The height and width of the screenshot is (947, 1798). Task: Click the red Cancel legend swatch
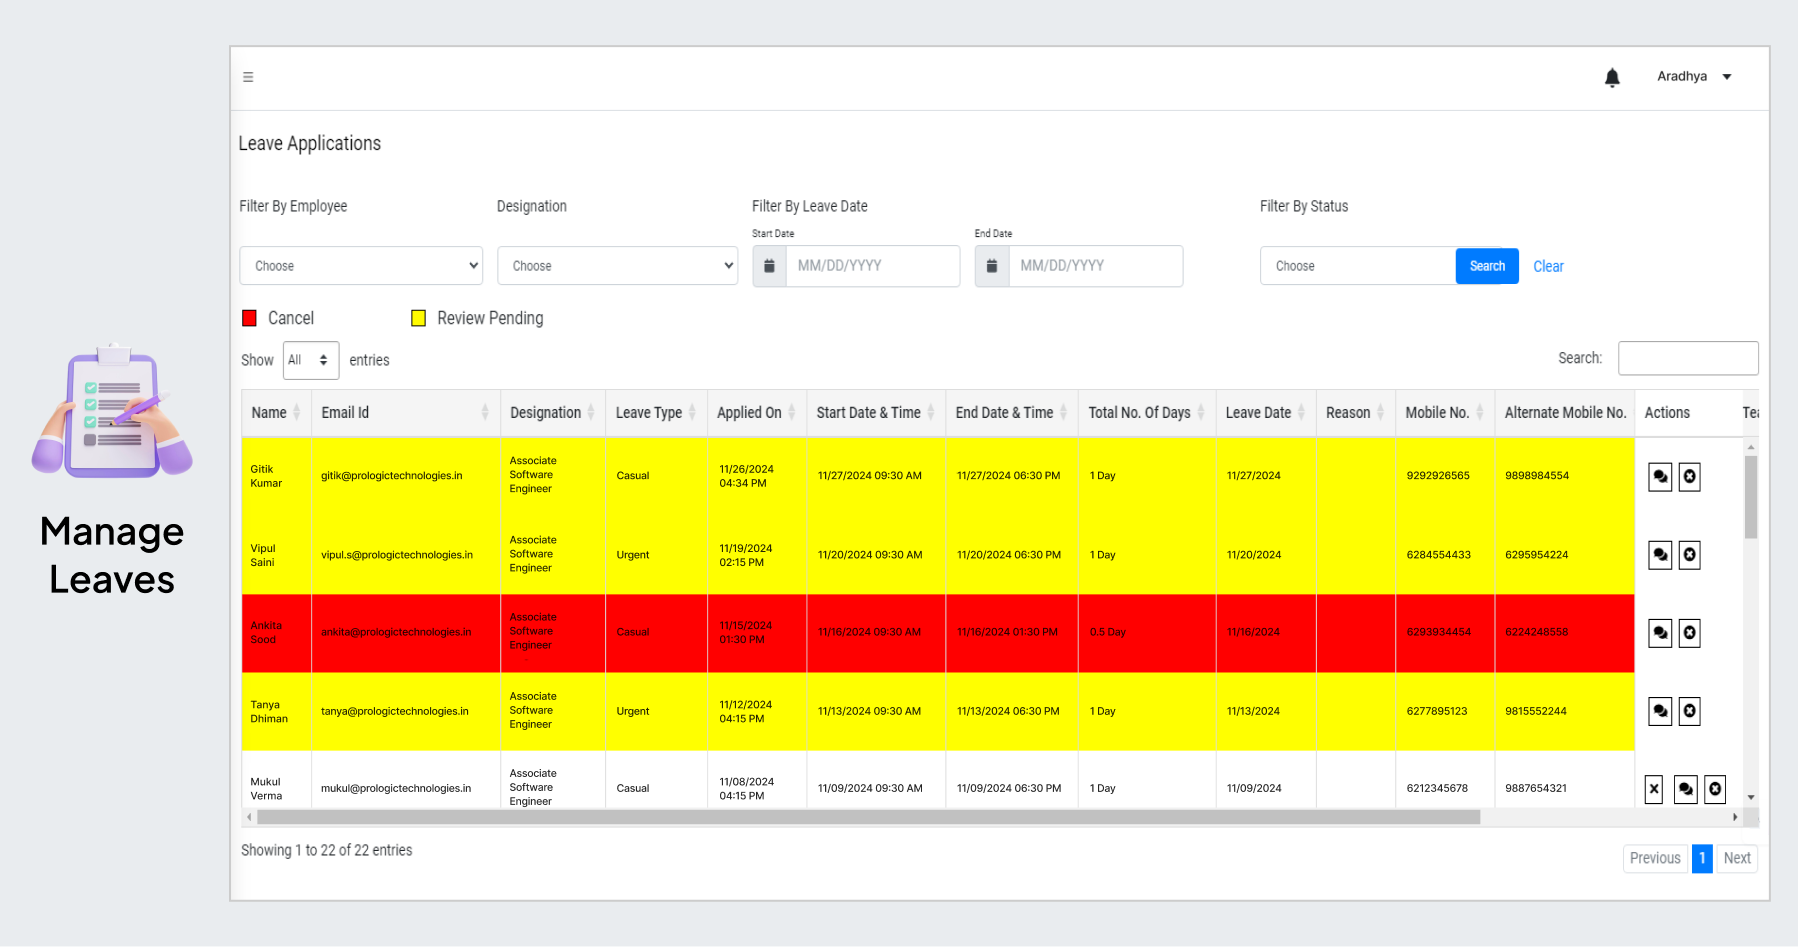click(x=250, y=318)
